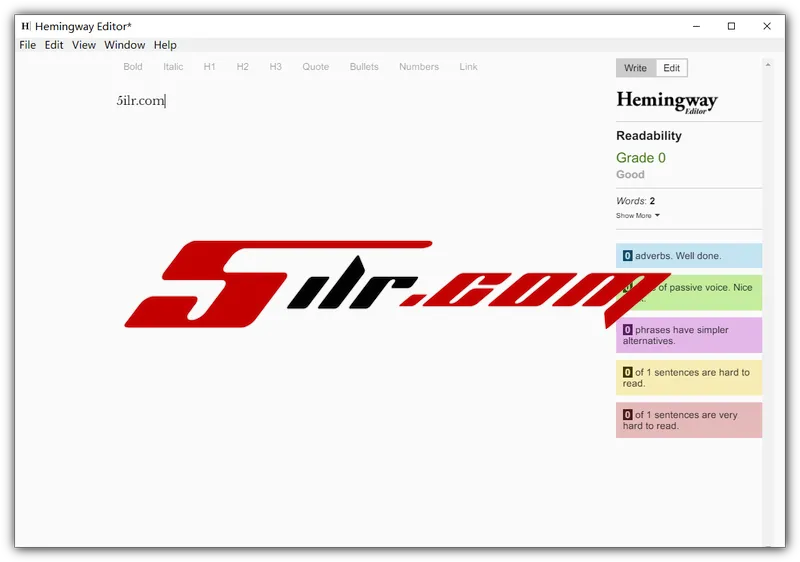This screenshot has height=562, width=800.
Task: Set heading style H1
Action: click(x=209, y=67)
